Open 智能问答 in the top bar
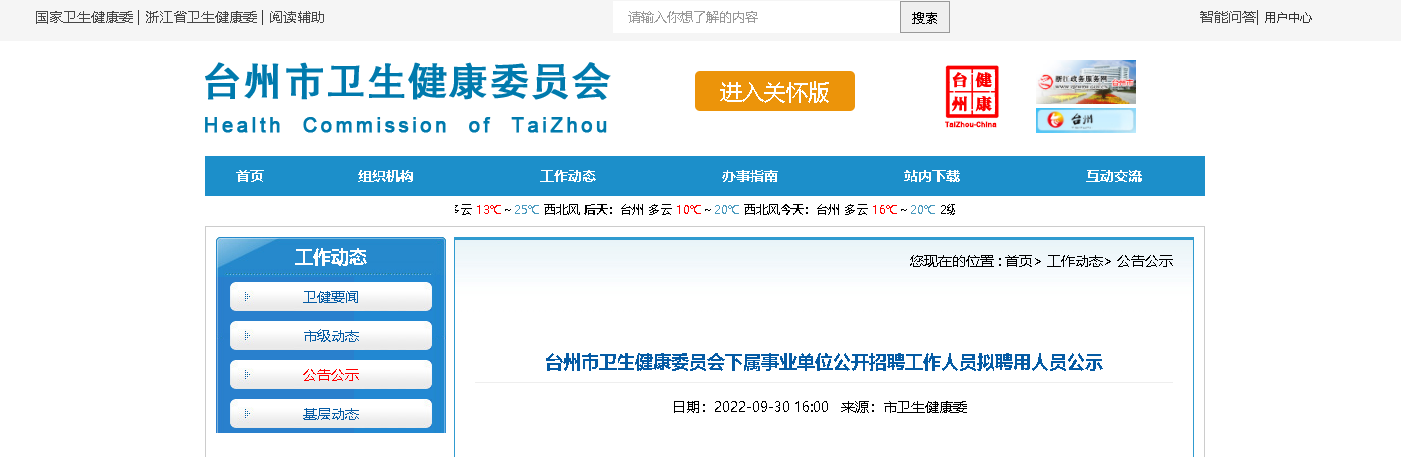 [x=1227, y=17]
